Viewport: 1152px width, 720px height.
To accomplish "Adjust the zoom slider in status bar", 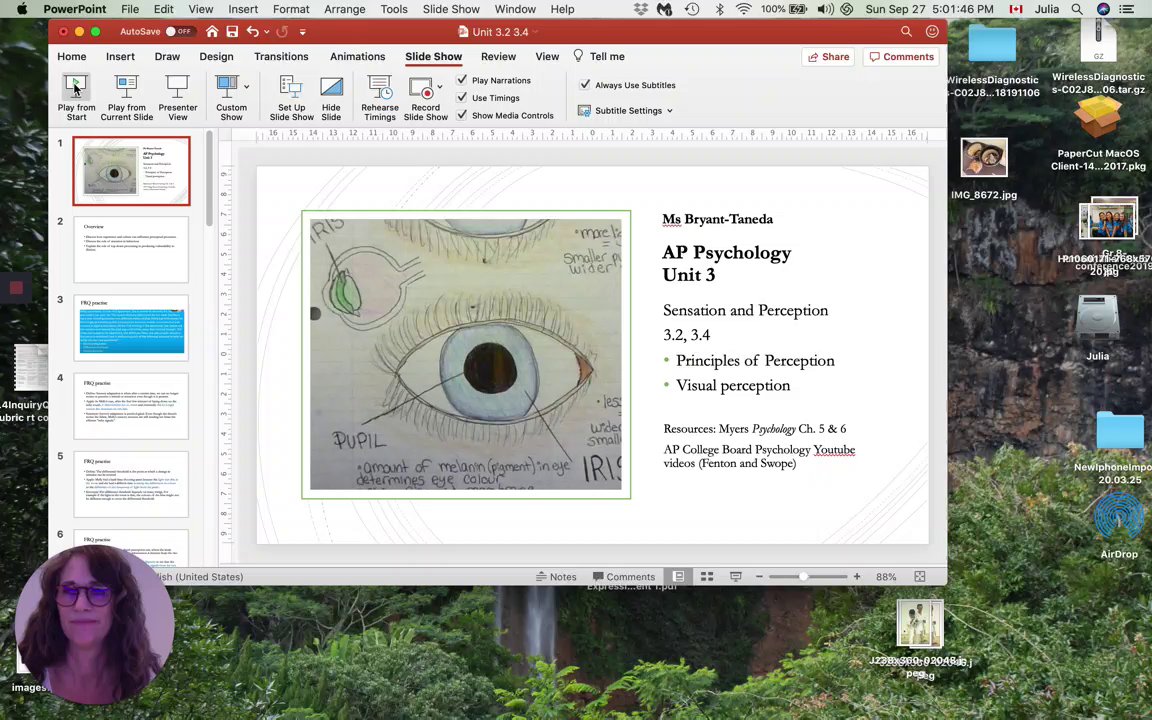I will pyautogui.click(x=805, y=577).
